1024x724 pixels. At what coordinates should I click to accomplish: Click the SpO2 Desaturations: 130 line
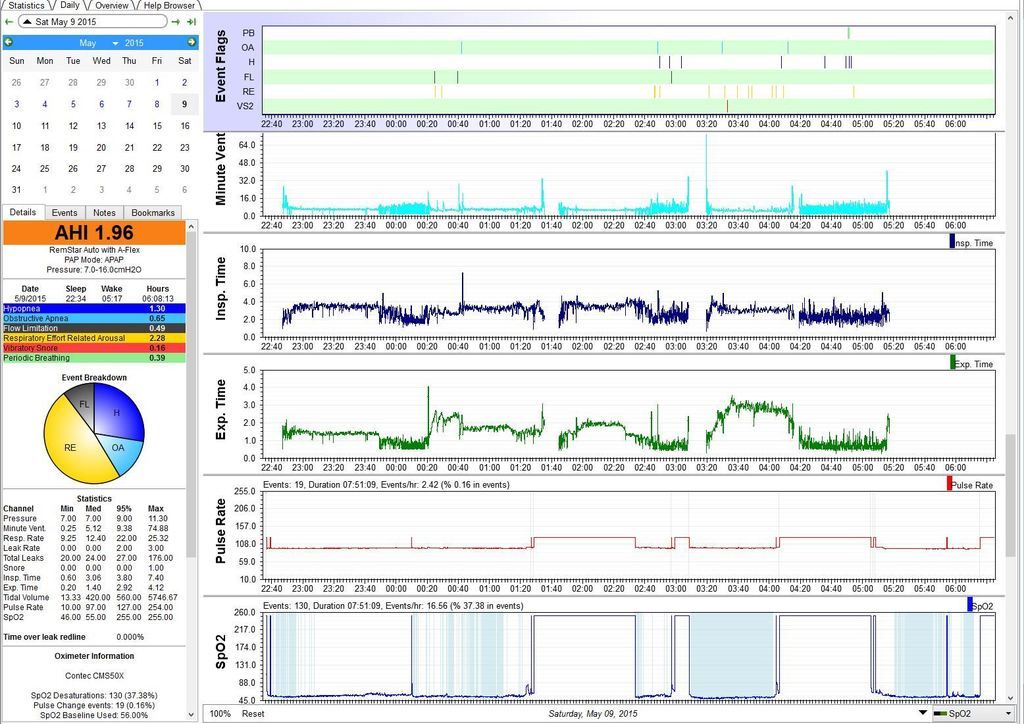[94, 695]
